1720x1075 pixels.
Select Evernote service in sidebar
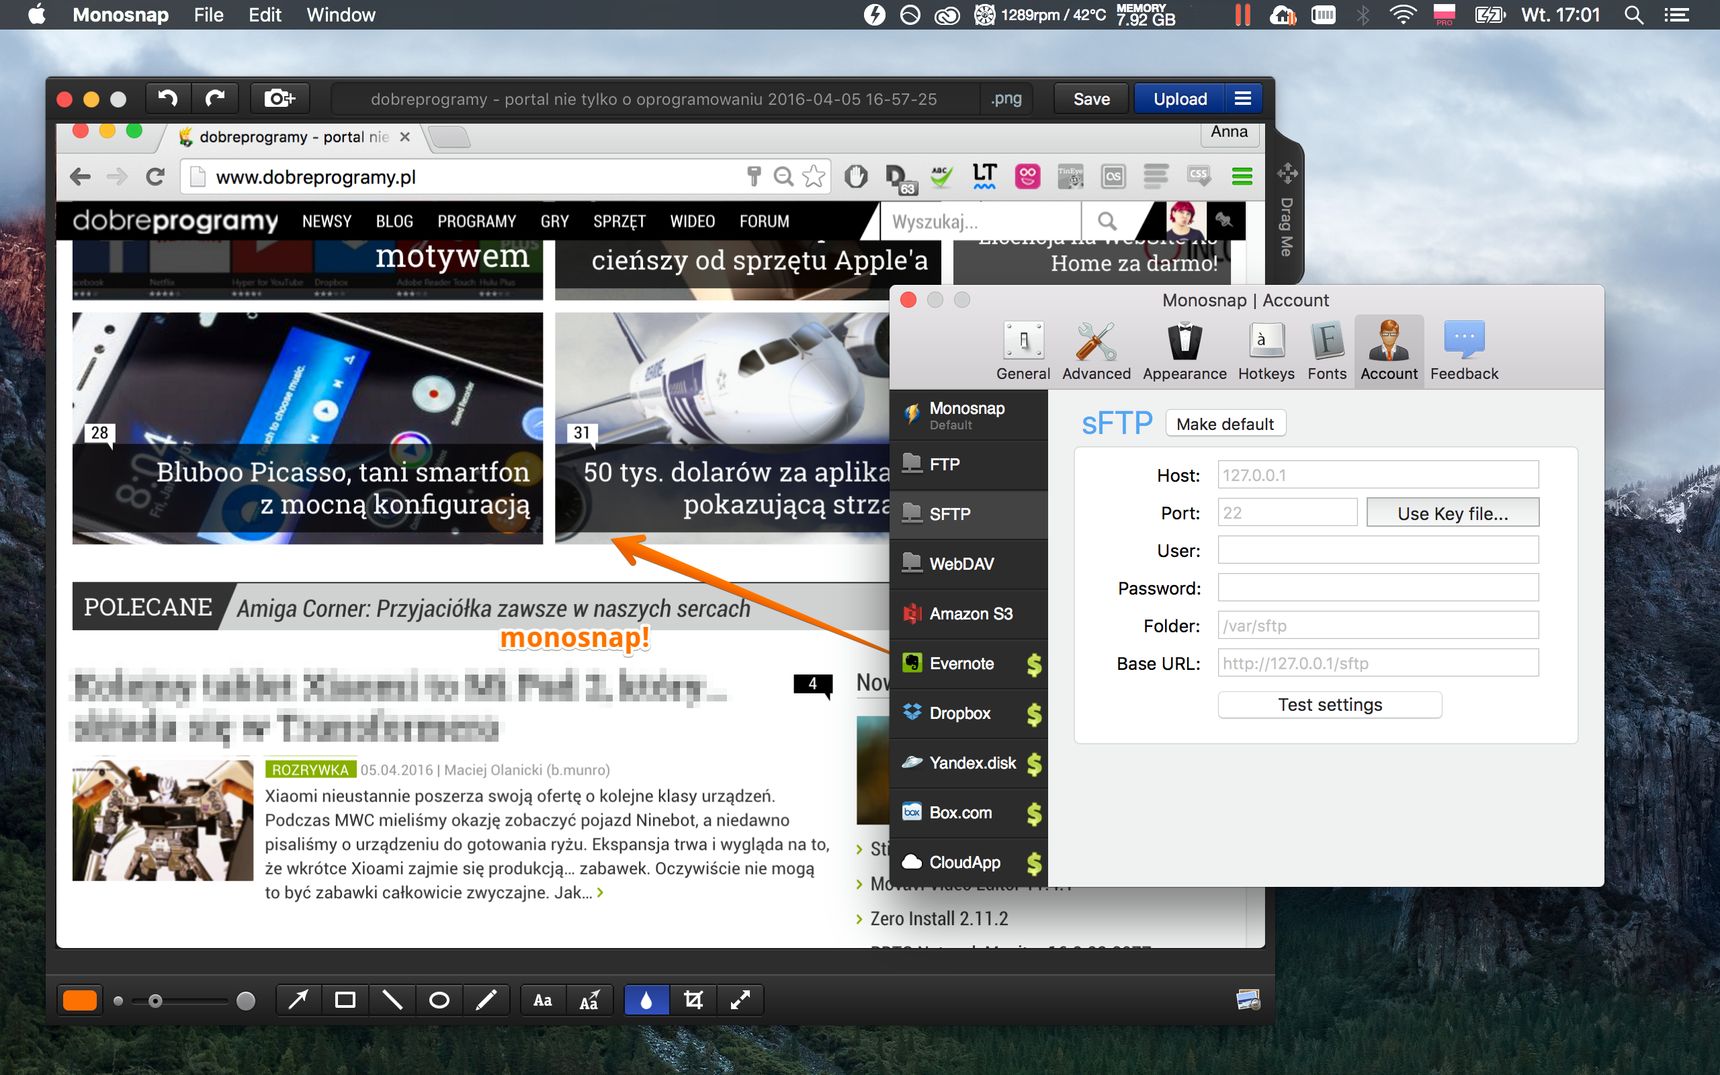pos(969,663)
